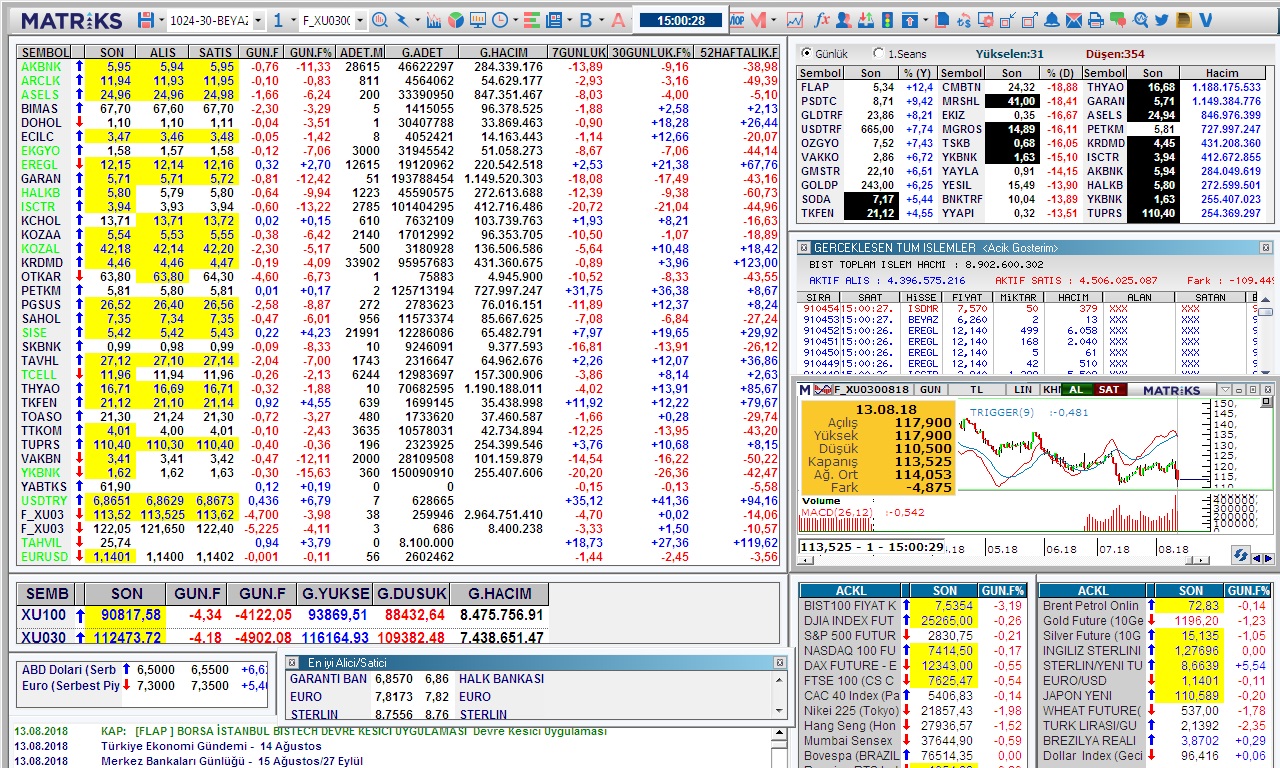This screenshot has height=768, width=1280.
Task: Select the 1.Seans radio button
Action: (879, 54)
